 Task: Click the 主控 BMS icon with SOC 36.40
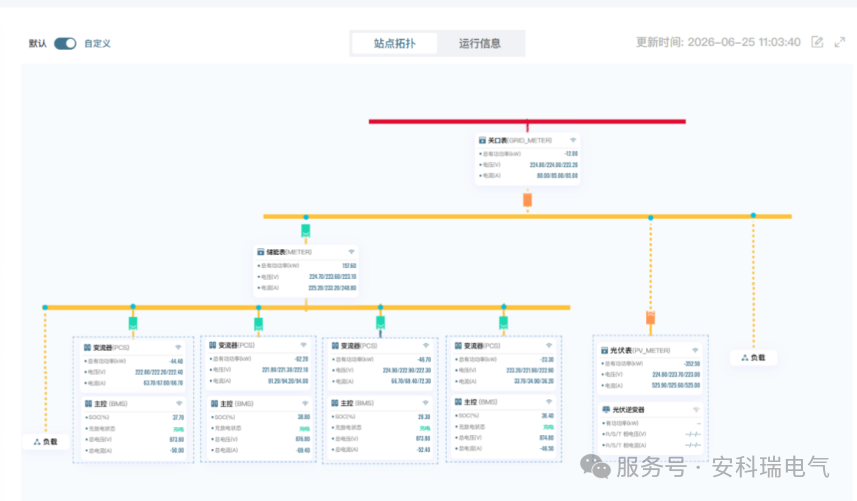coord(459,402)
